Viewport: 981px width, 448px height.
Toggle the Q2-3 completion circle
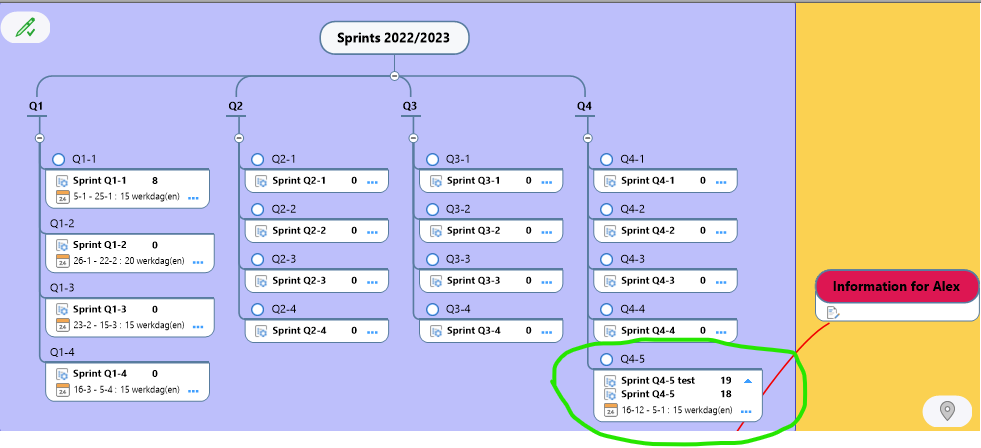coord(257,260)
